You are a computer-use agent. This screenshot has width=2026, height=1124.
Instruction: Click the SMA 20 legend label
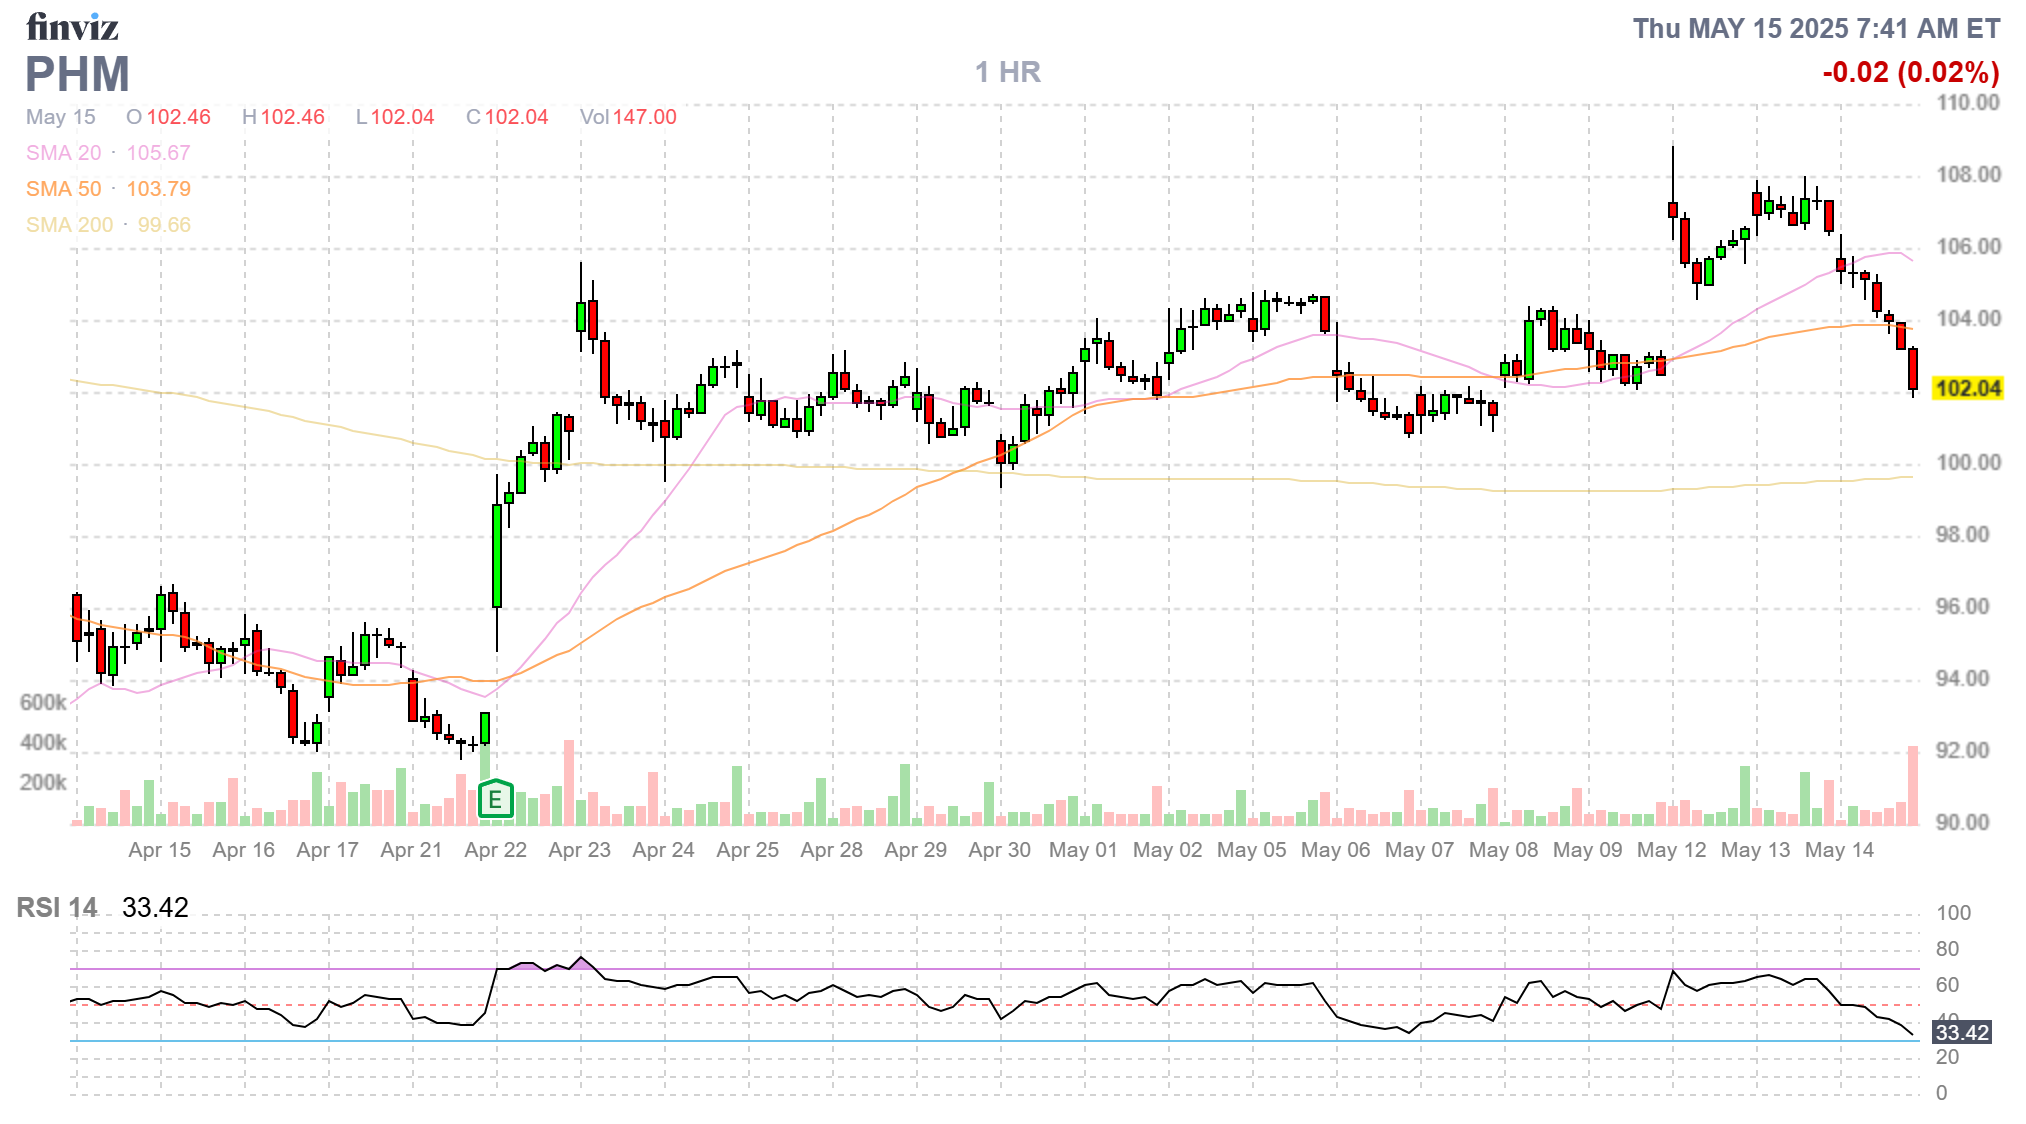coord(63,153)
